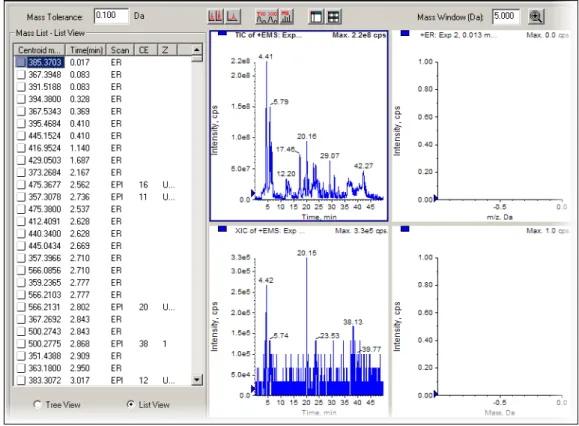The width and height of the screenshot is (579, 426).
Task: Show TIC and XIC chromatograms toolbar button
Action: pyautogui.click(x=267, y=16)
